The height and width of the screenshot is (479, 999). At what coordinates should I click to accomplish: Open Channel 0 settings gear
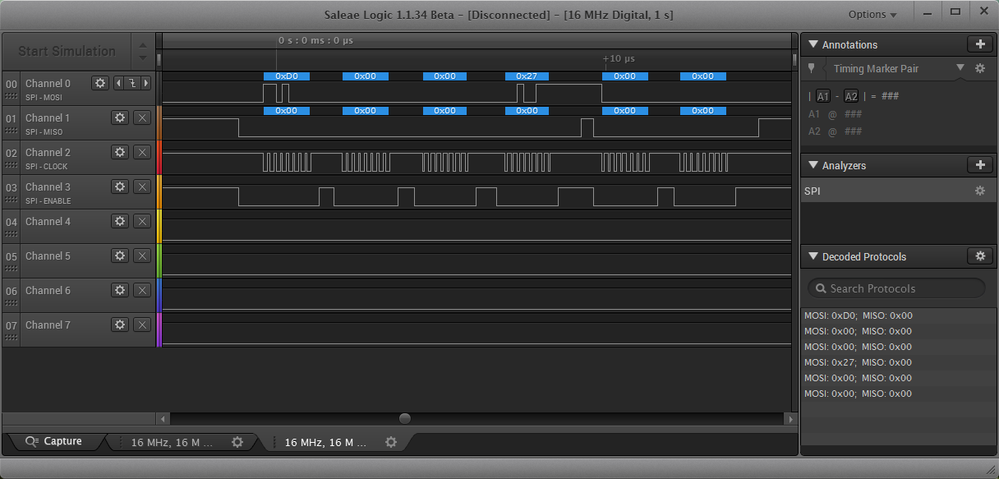tap(100, 83)
